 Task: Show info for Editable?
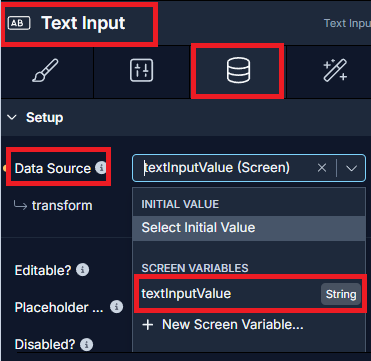82,270
